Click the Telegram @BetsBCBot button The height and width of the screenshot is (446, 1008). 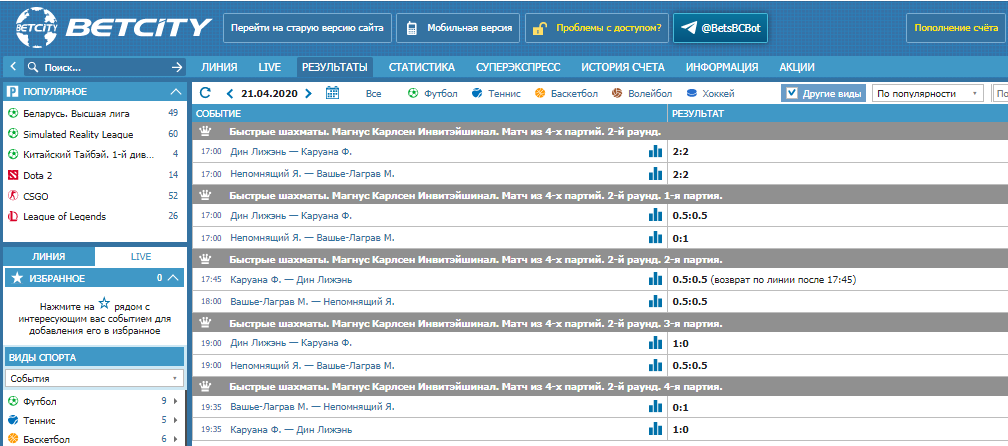(x=719, y=28)
